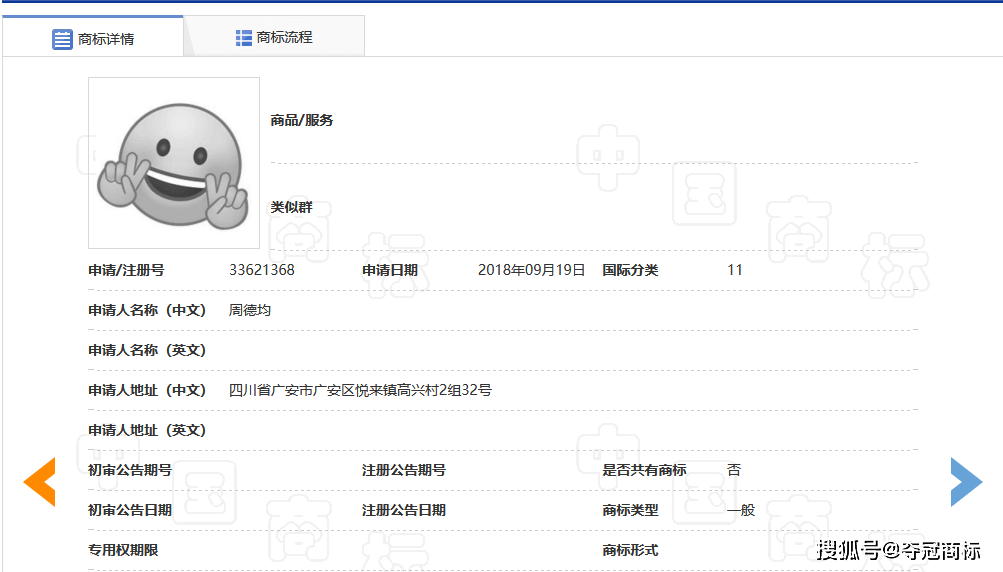Click the 国际分类 label
This screenshot has width=1003, height=572.
[630, 270]
